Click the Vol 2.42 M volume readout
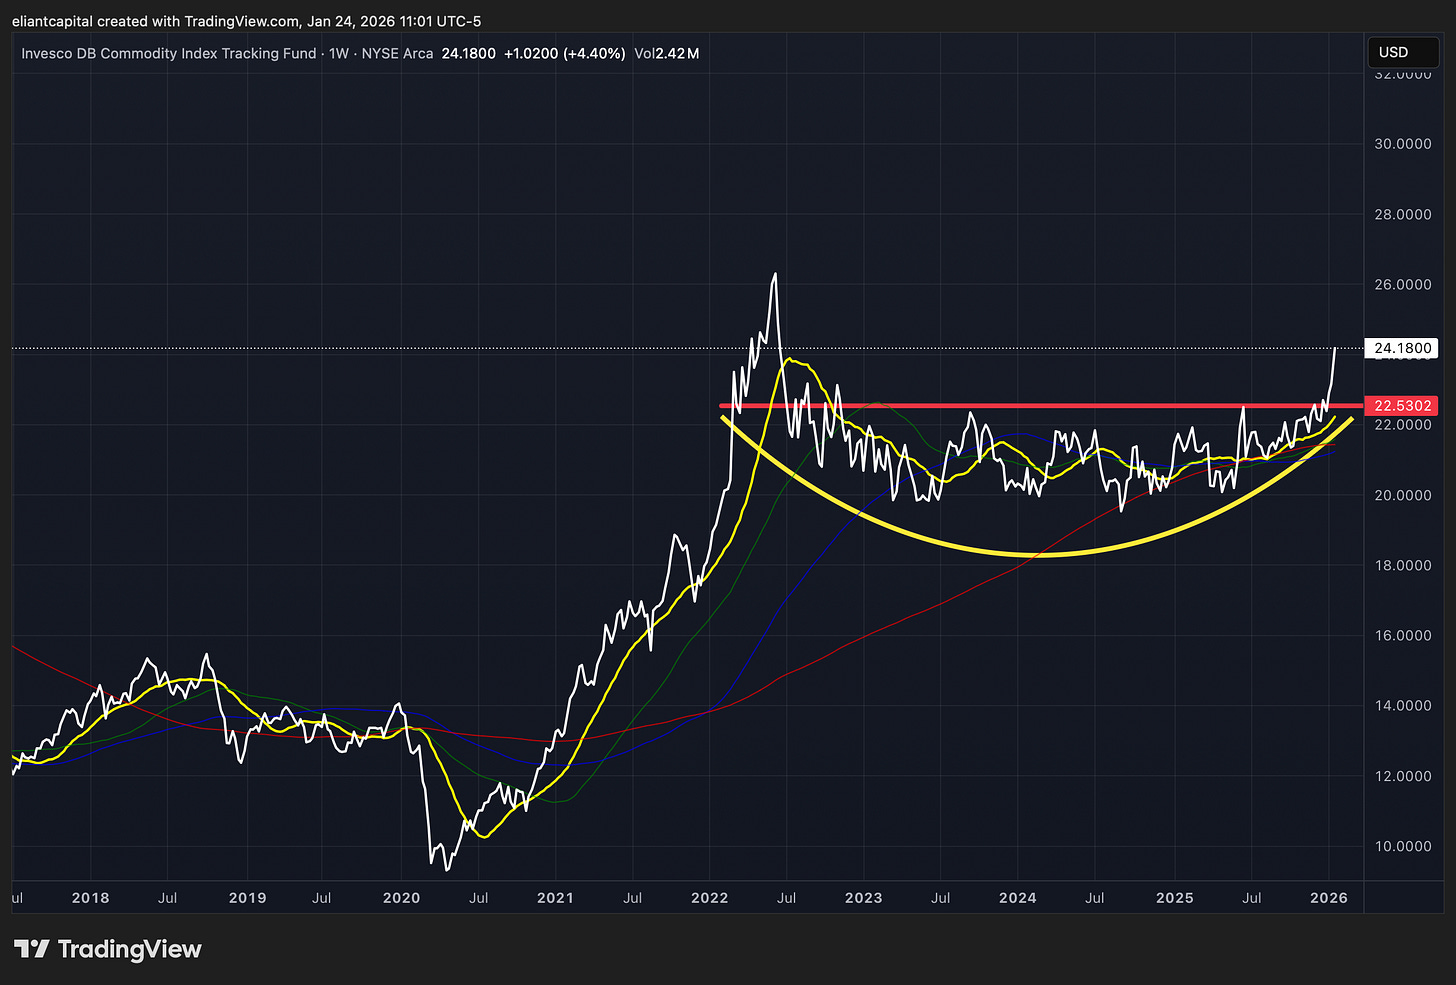Screen dimensions: 1456x985 667,53
